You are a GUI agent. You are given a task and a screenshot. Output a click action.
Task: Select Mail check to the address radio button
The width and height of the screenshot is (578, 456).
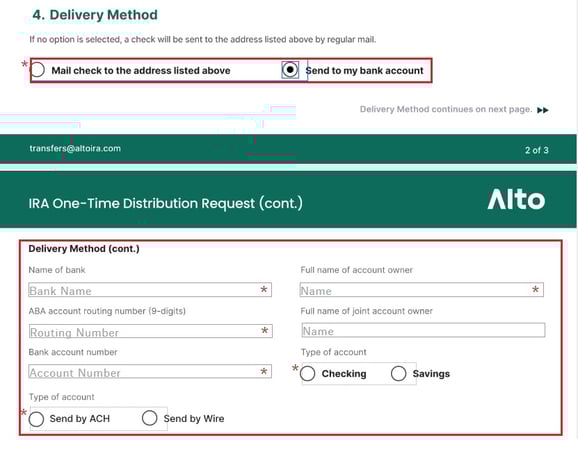38,70
